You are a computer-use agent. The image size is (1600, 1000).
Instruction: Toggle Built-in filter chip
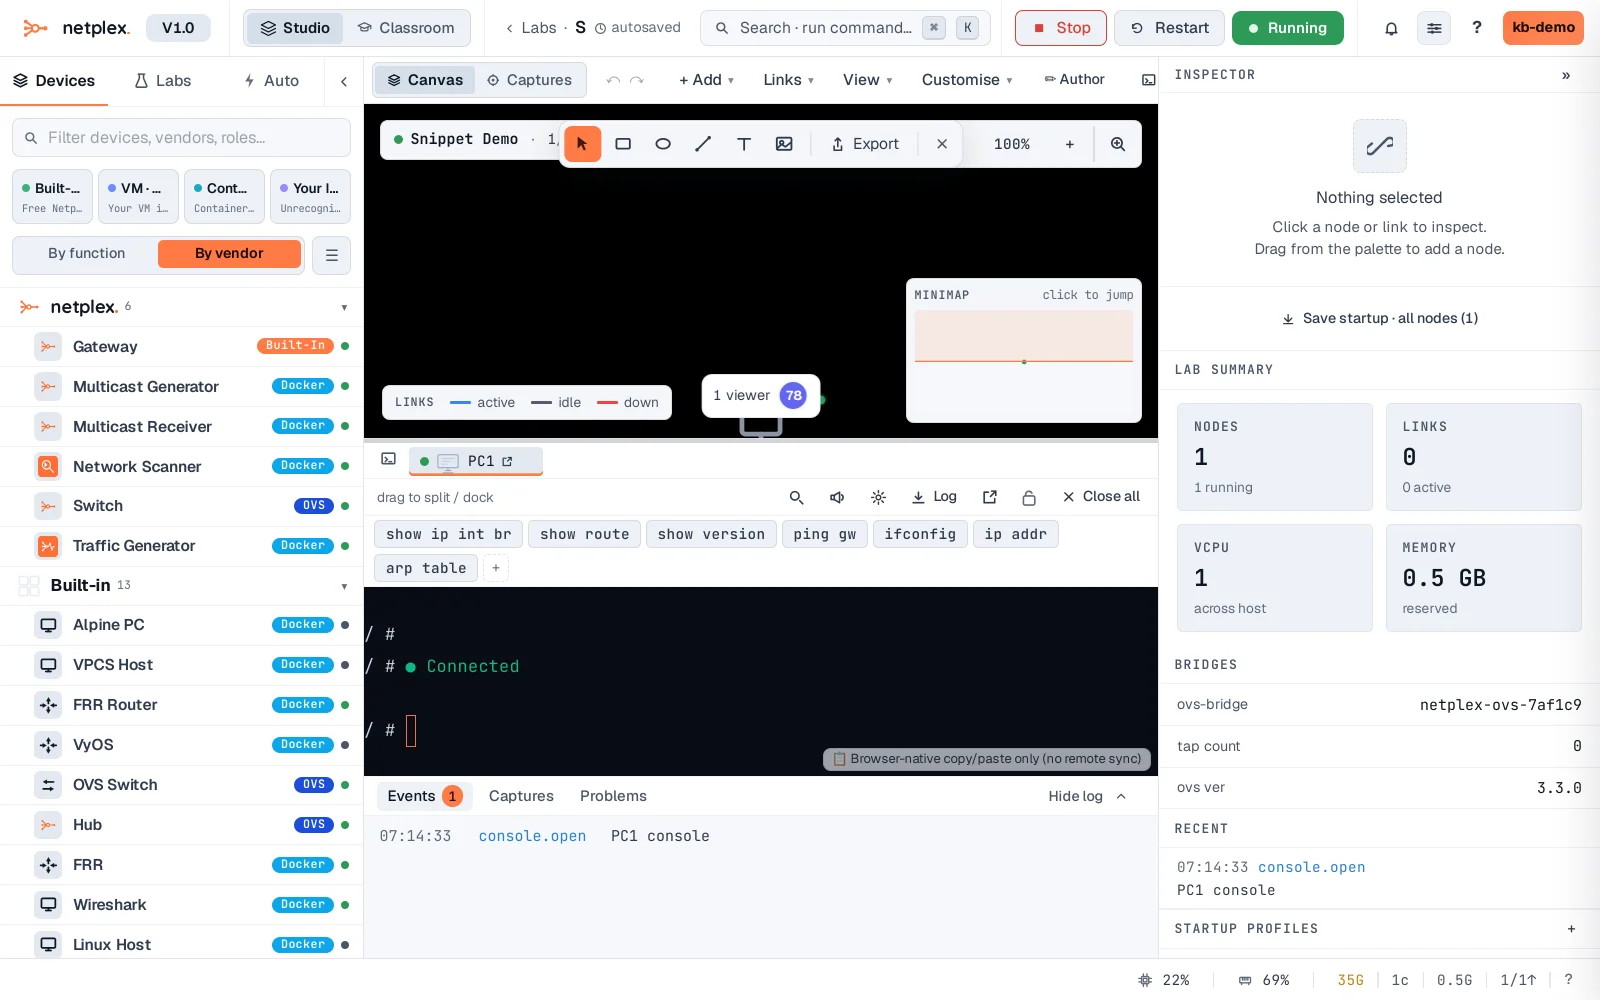(x=52, y=196)
